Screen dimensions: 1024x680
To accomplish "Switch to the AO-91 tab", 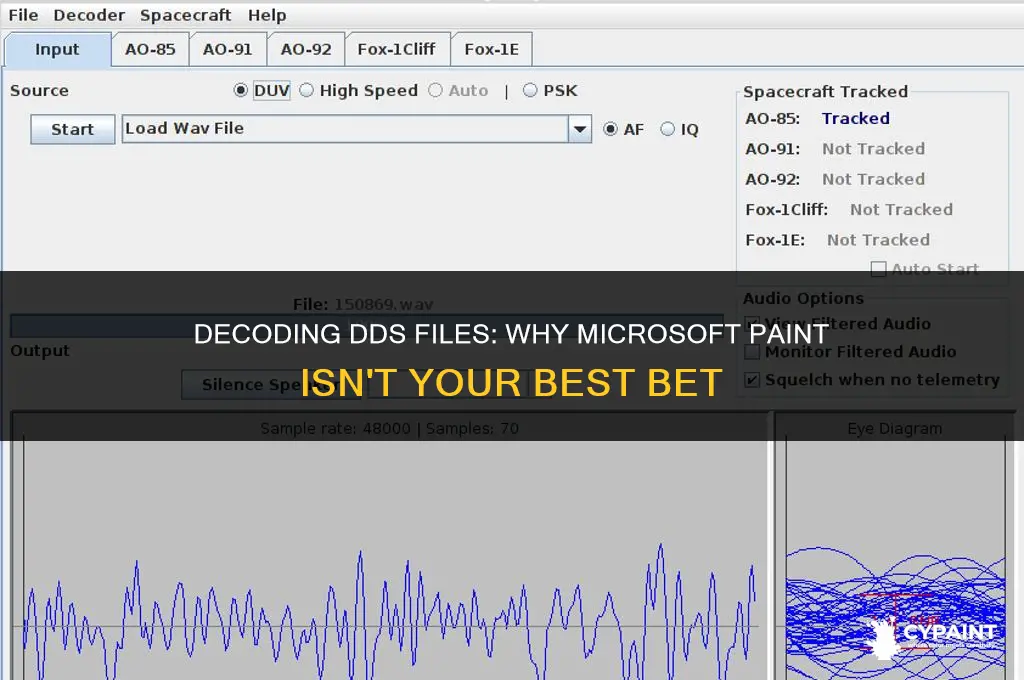I will pos(227,50).
